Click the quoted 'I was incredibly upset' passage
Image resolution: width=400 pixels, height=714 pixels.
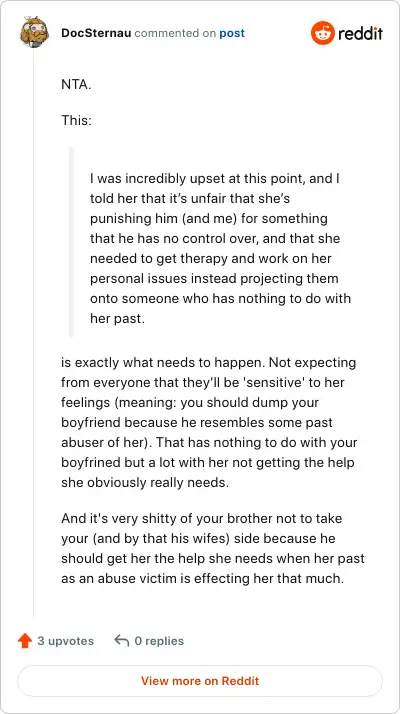point(221,249)
